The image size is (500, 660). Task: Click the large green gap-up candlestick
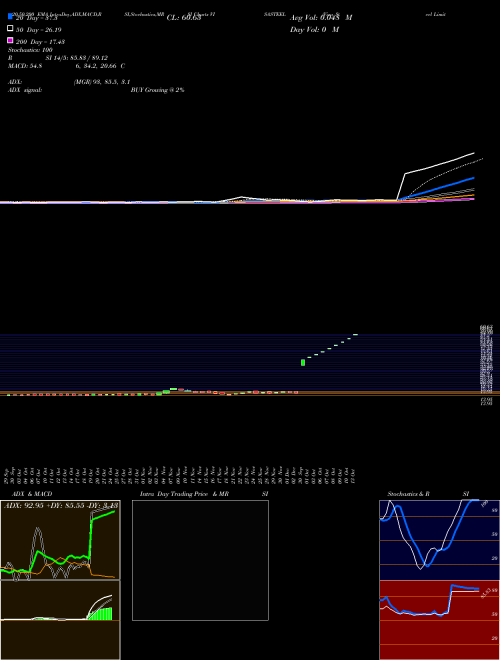(303, 362)
